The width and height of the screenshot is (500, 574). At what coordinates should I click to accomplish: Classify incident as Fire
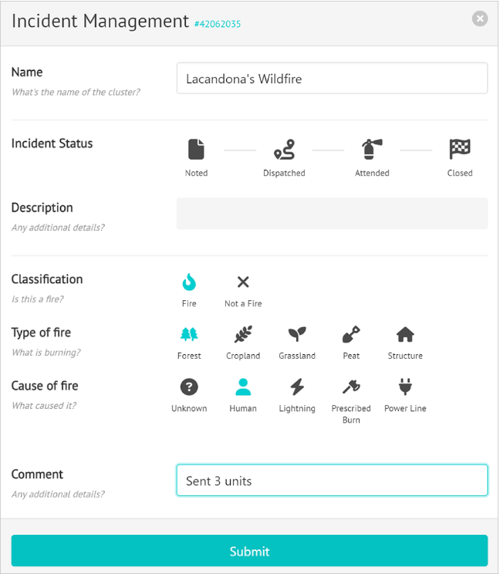click(x=189, y=282)
